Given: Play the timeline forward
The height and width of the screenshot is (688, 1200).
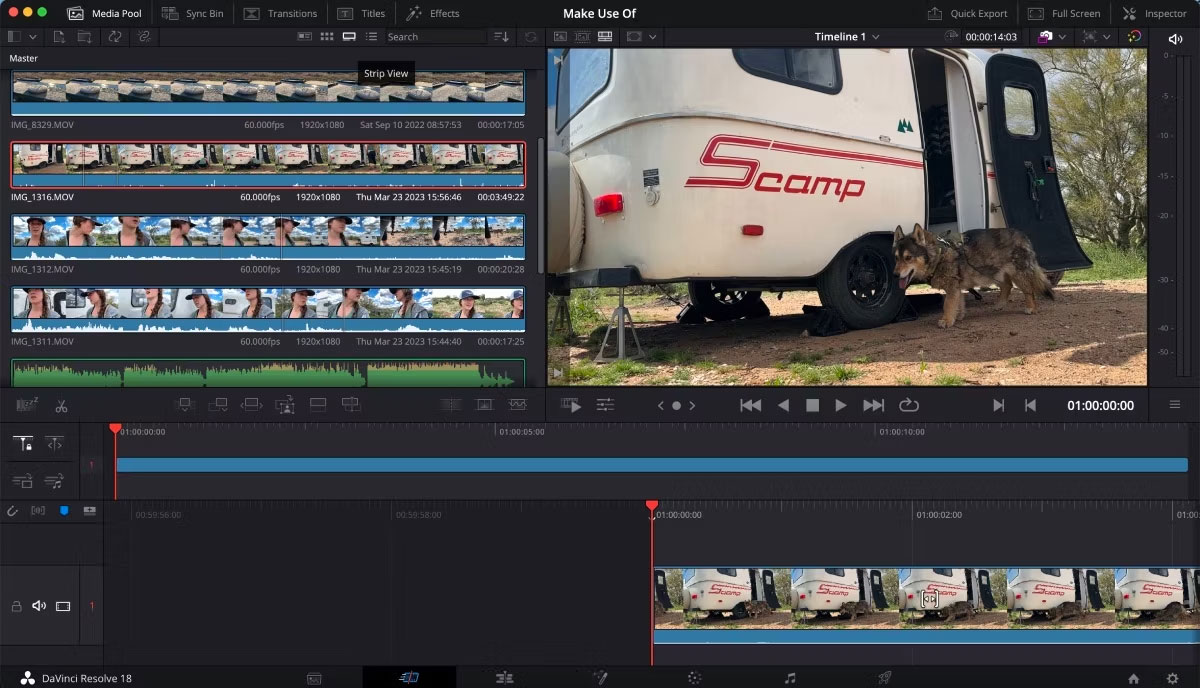Looking at the screenshot, I should 841,405.
